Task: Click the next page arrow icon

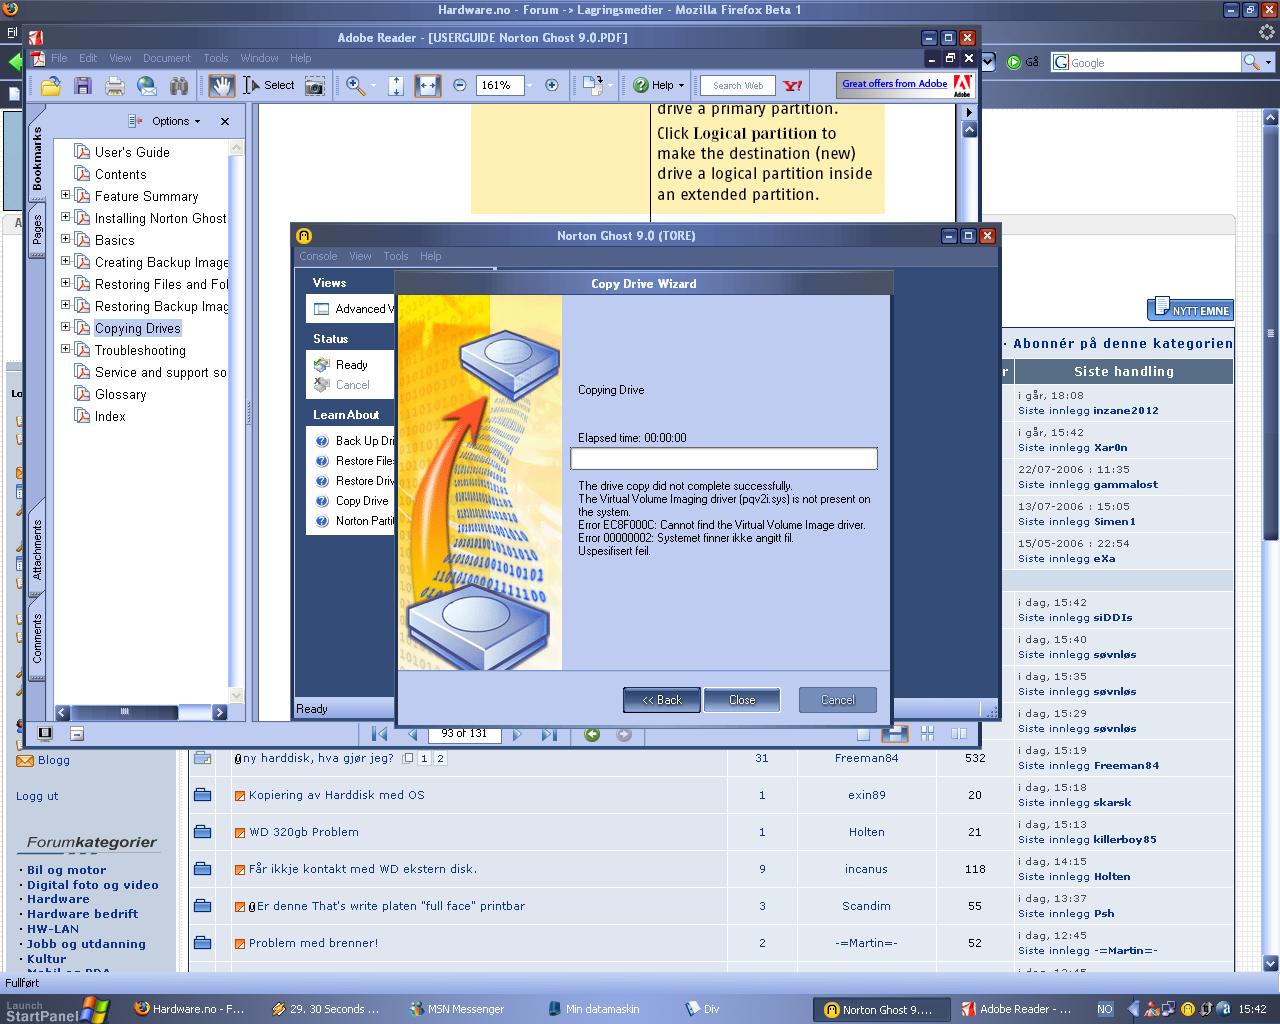Action: click(x=517, y=734)
